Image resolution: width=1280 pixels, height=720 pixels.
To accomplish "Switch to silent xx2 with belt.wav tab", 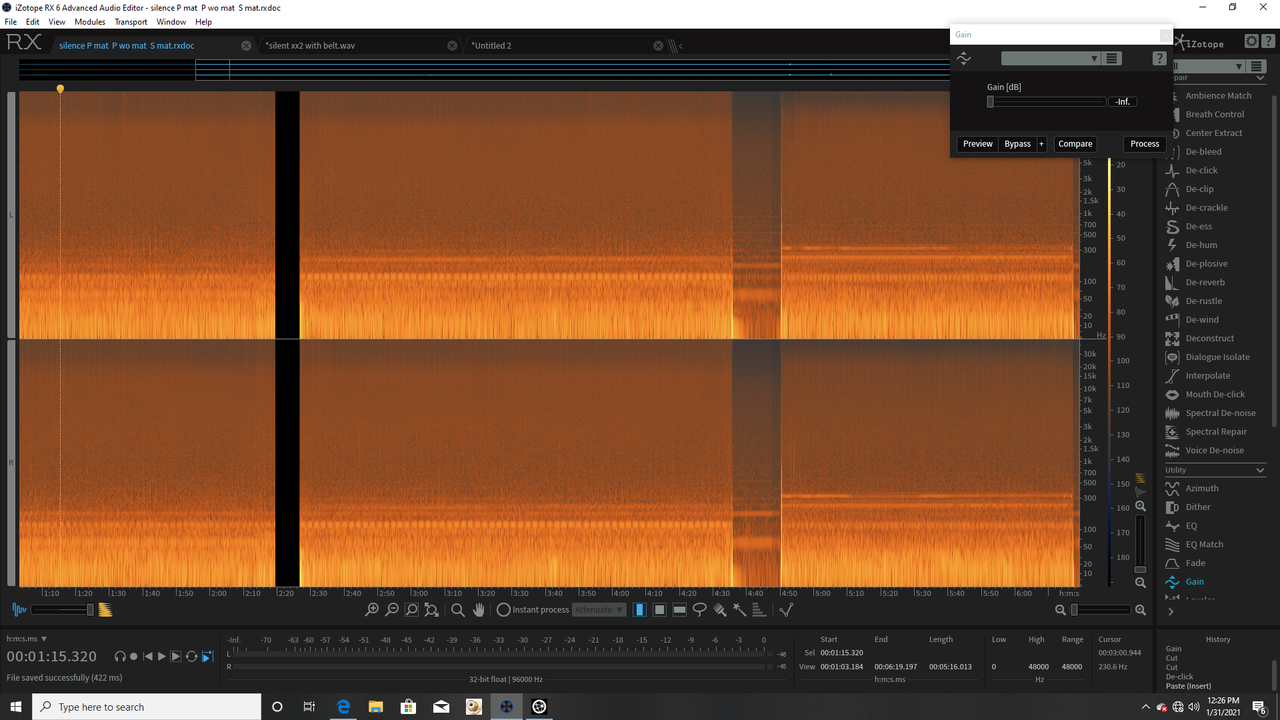I will click(x=310, y=46).
